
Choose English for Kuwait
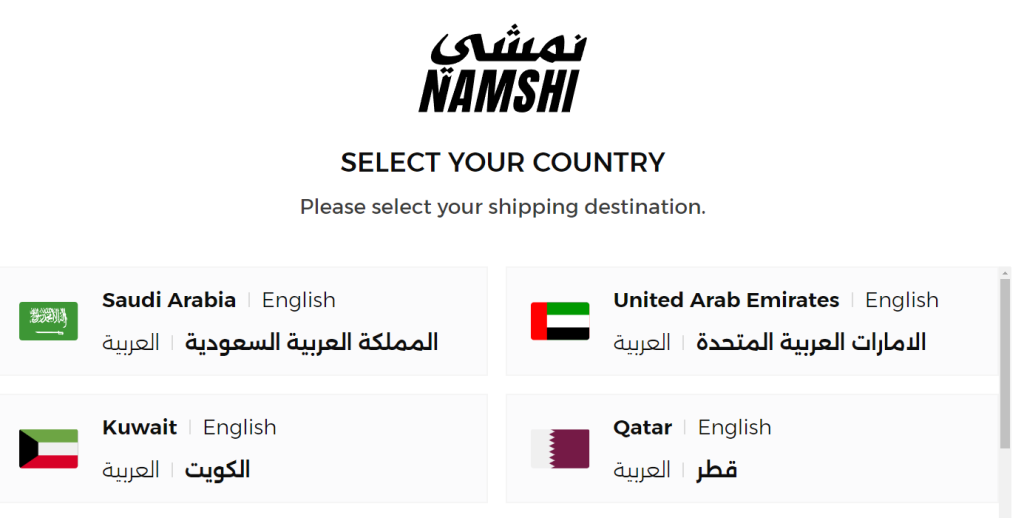click(x=239, y=427)
